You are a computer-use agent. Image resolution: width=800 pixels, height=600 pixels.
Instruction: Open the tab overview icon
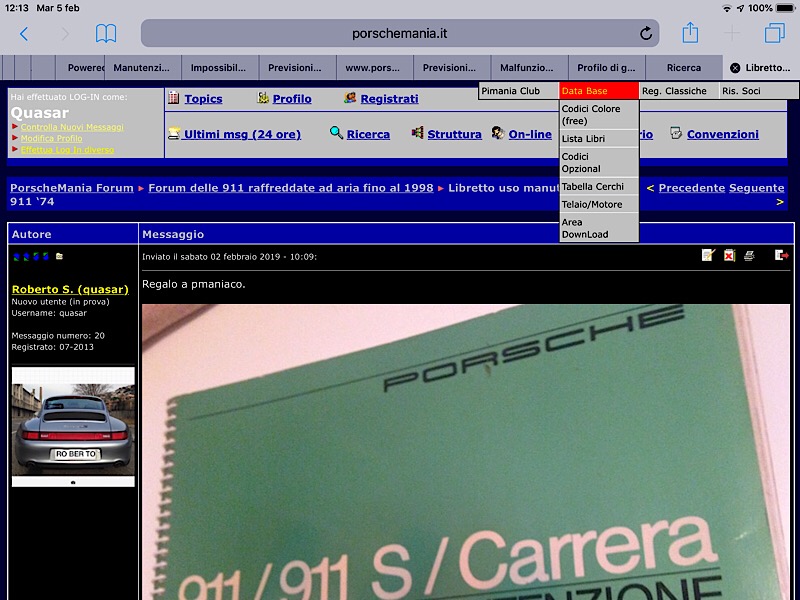point(774,34)
